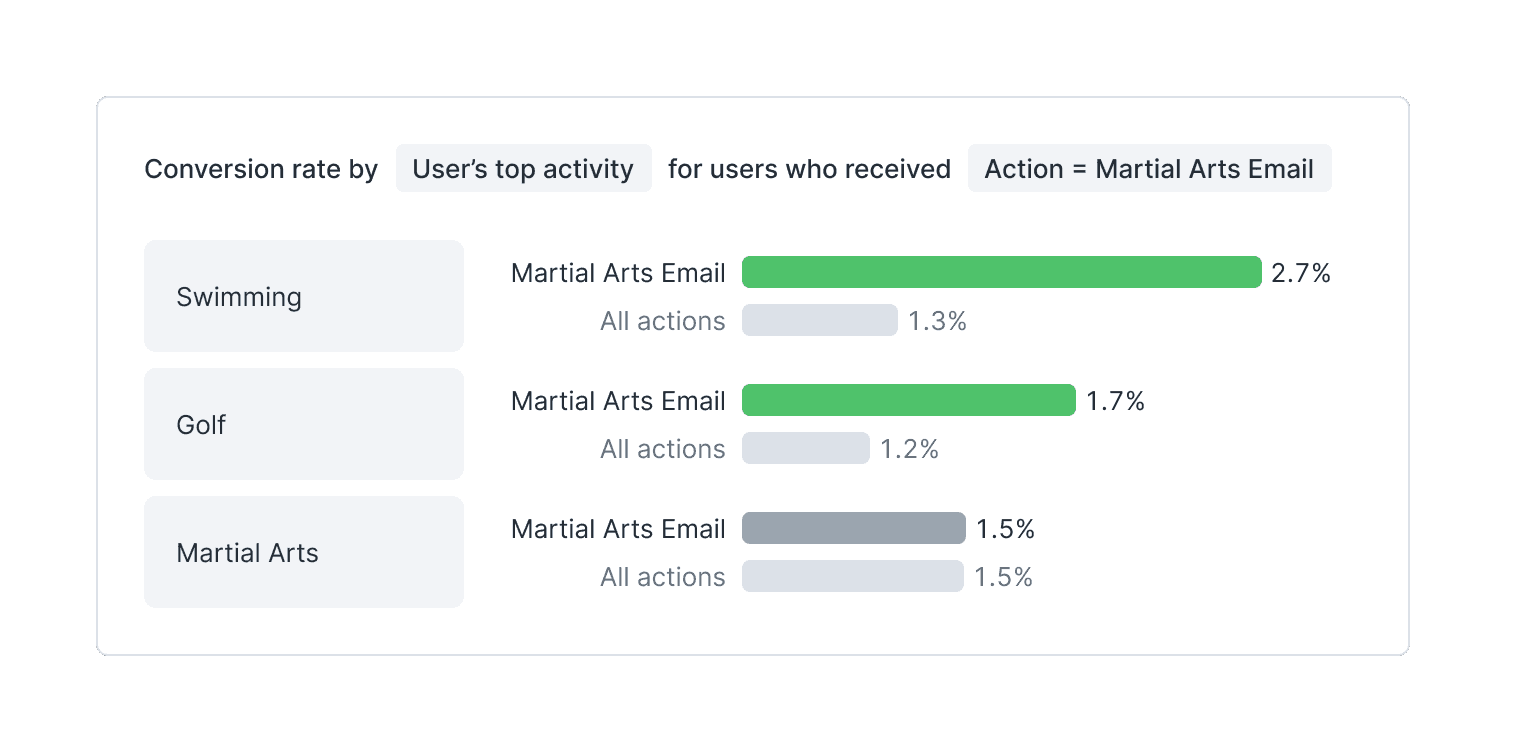Screen dimensions: 1528x752
Task: Click the dark gray Martial Arts Email bar
Action: [x=853, y=528]
